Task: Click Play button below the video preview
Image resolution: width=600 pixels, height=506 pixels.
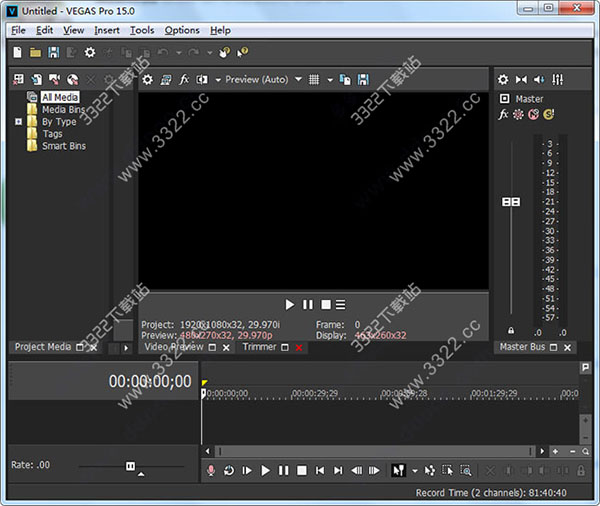Action: pyautogui.click(x=290, y=304)
